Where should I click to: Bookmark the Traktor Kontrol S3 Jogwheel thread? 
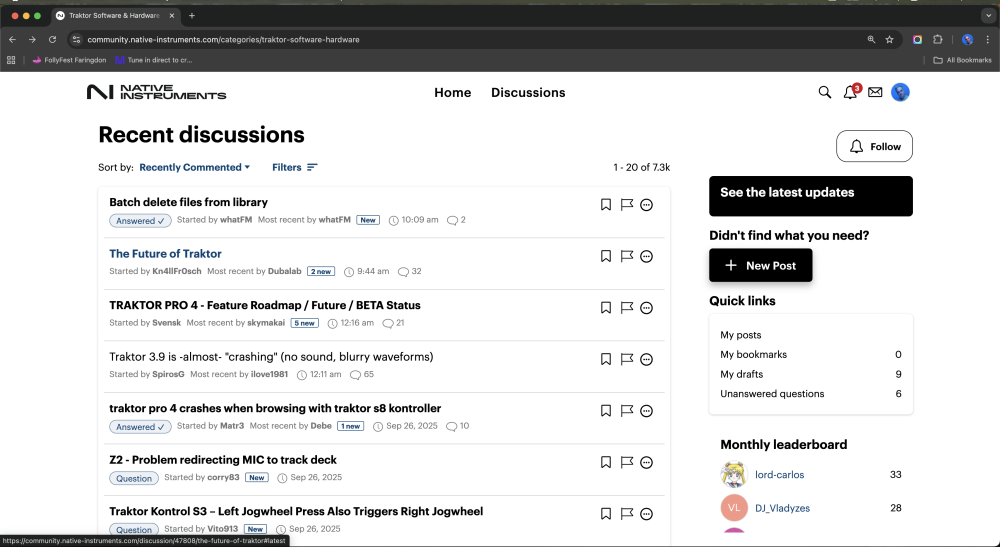606,514
